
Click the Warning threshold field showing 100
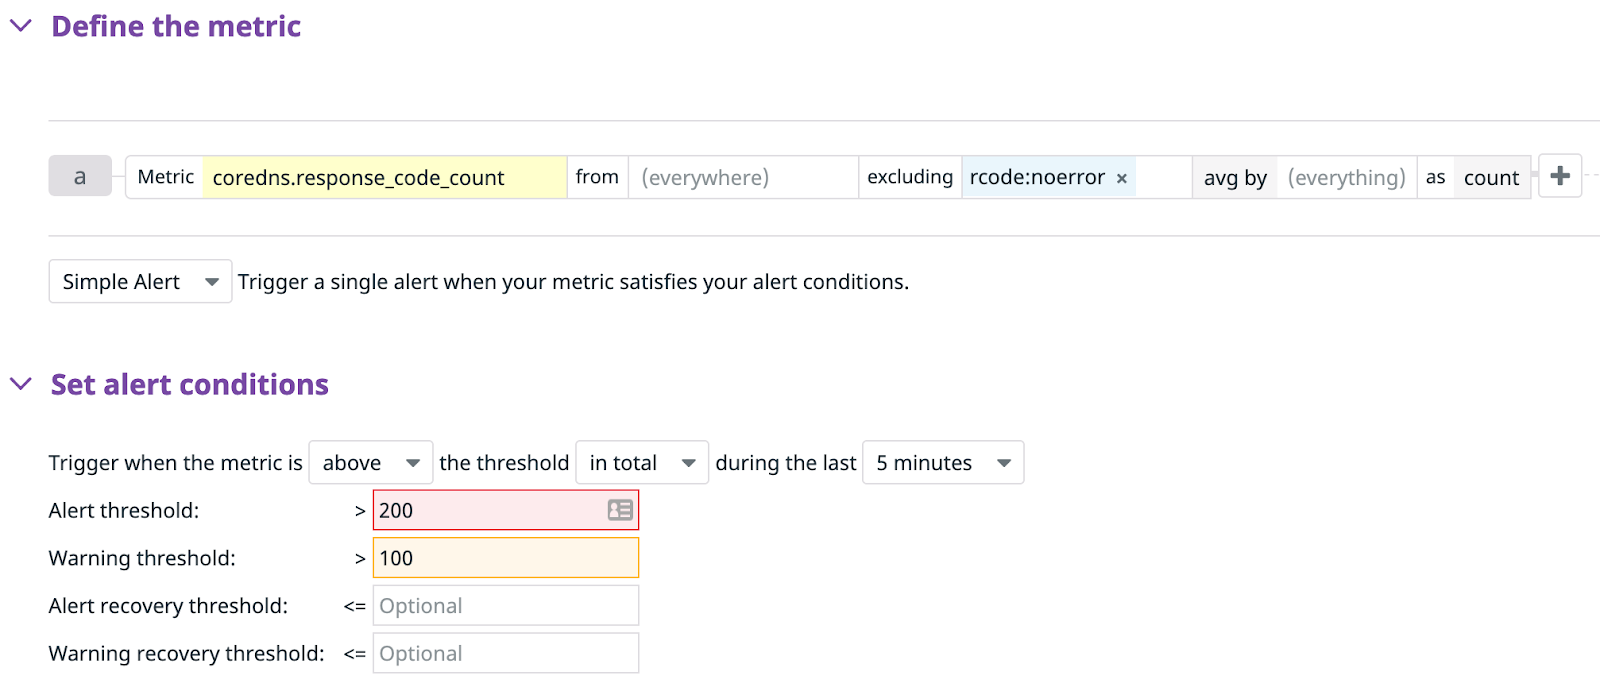[506, 558]
